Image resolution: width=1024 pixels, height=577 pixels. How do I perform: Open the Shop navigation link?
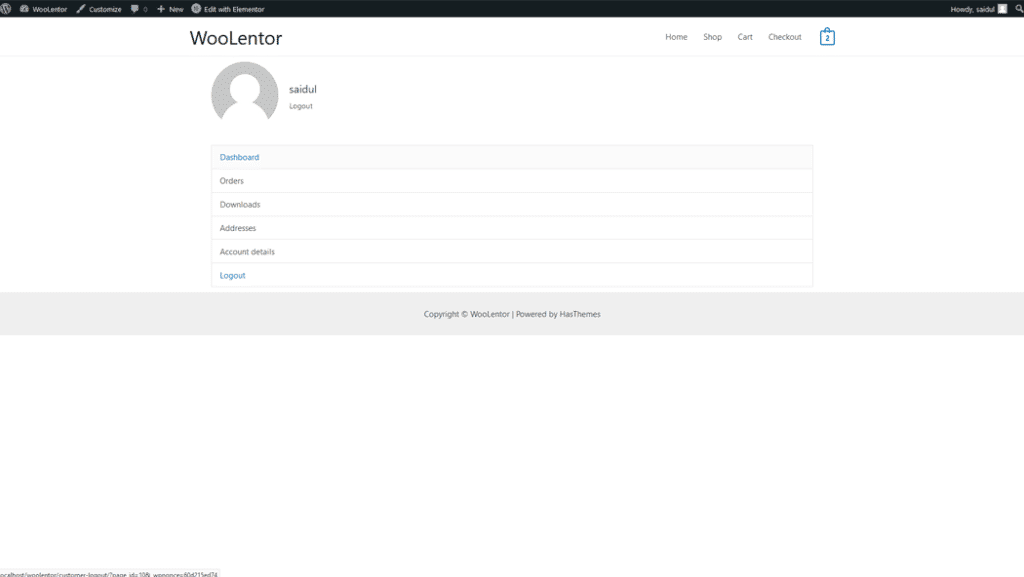click(712, 37)
